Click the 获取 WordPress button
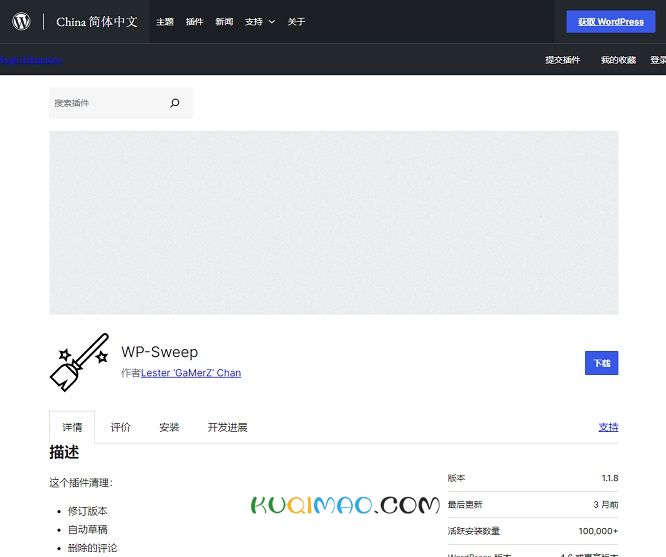The image size is (666, 557). click(610, 22)
